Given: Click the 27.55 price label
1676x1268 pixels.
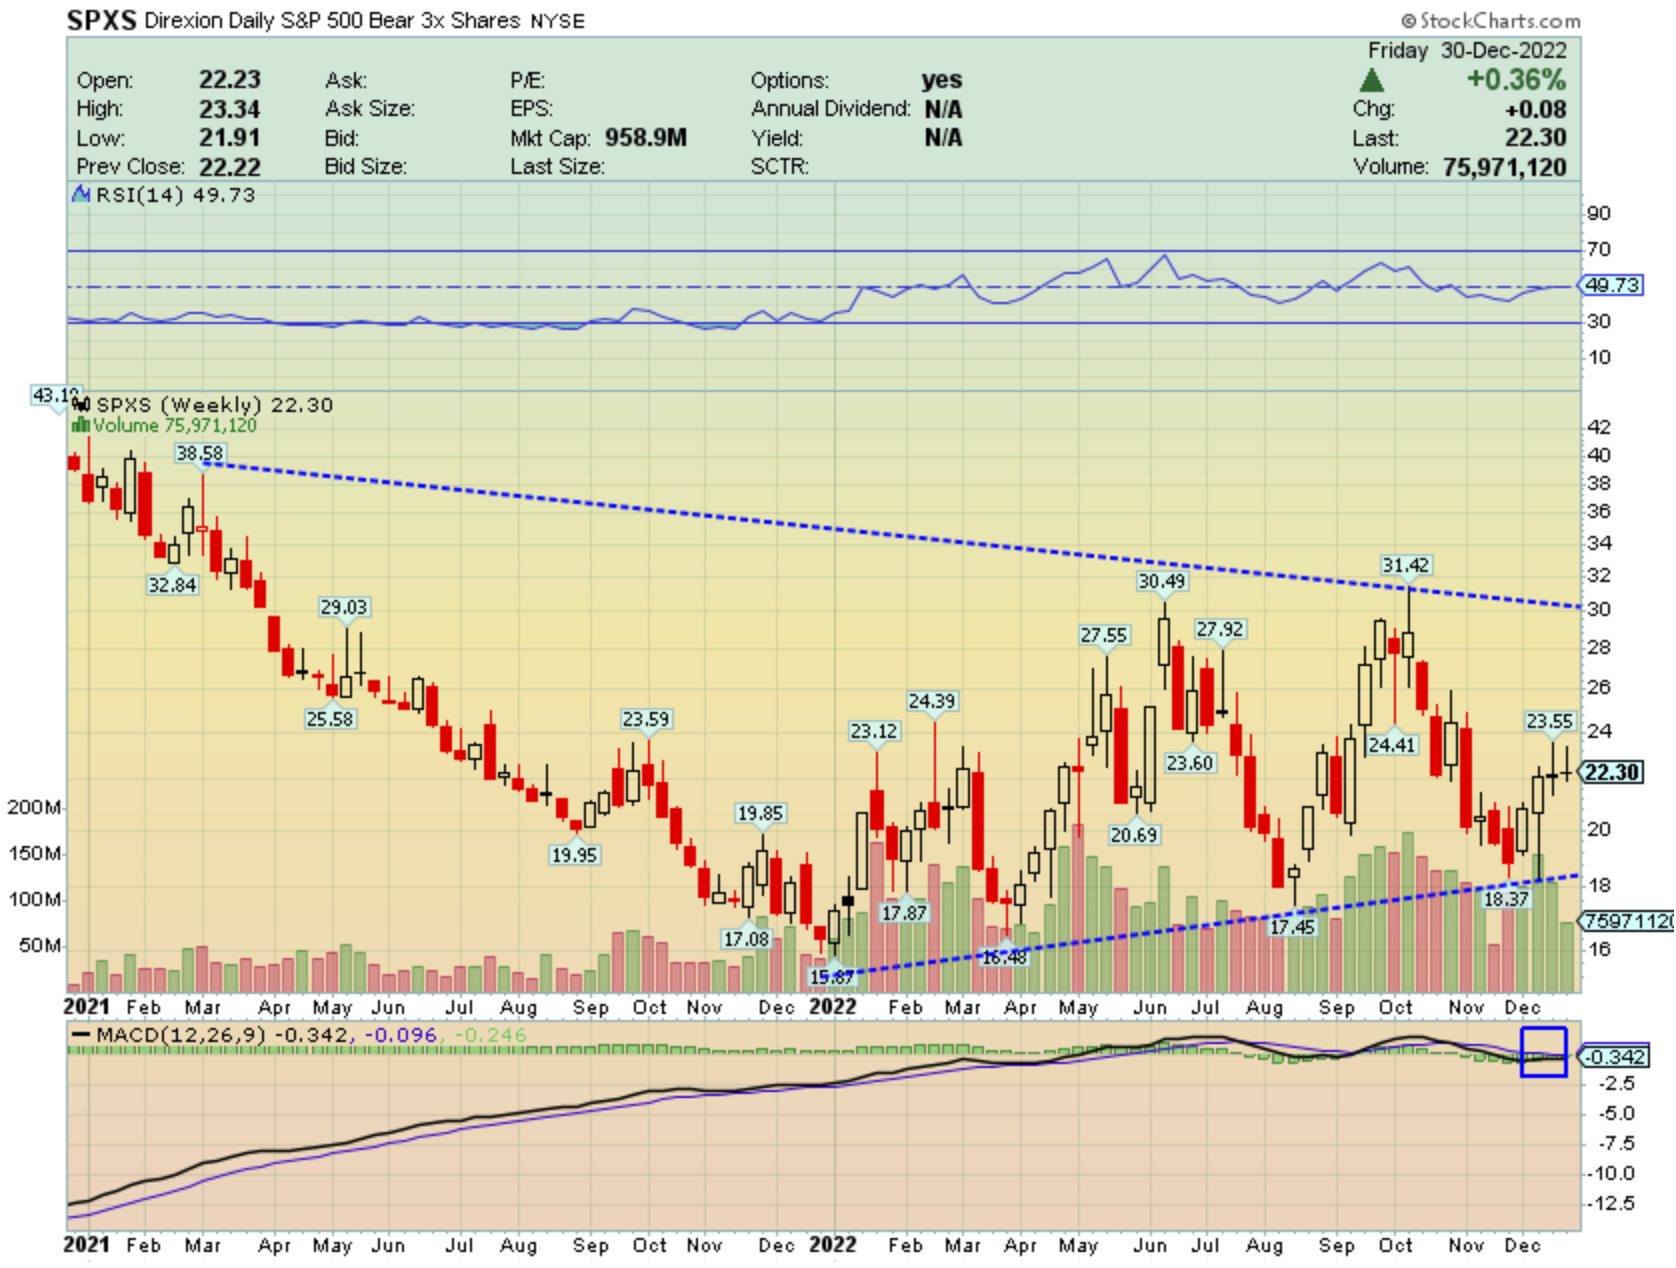Looking at the screenshot, I should click(1104, 635).
